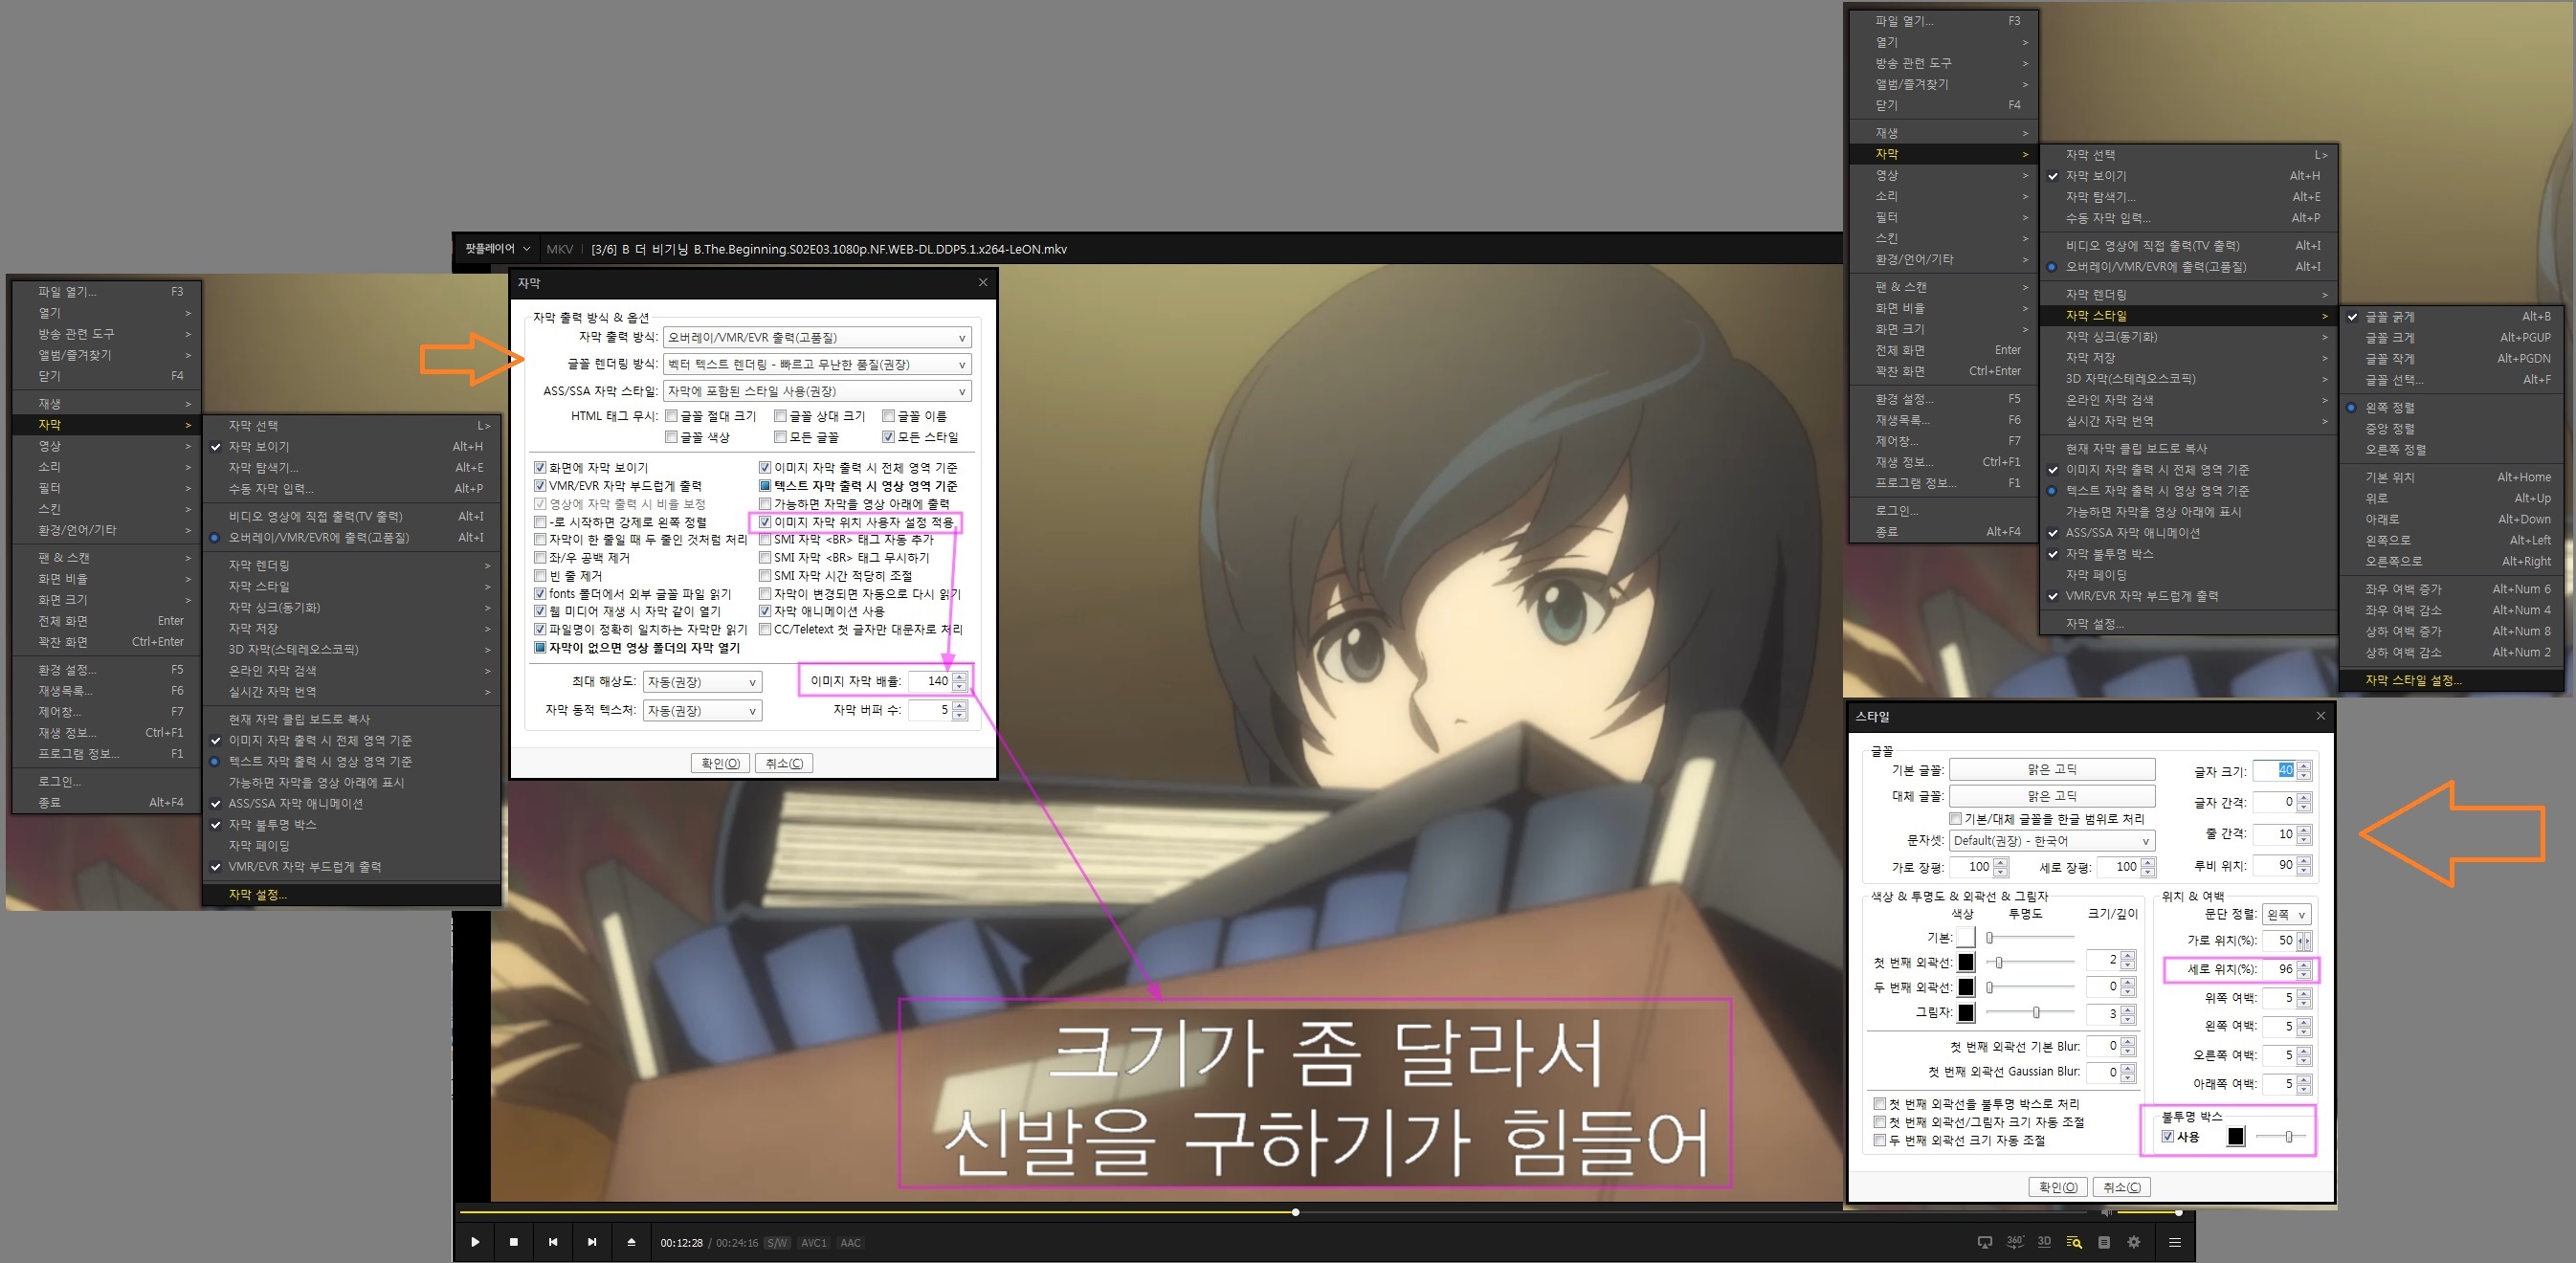Toggle the VMR/EVR 자막 부드럽게 출력 checkbox
The height and width of the screenshot is (1263, 2576).
coord(540,485)
